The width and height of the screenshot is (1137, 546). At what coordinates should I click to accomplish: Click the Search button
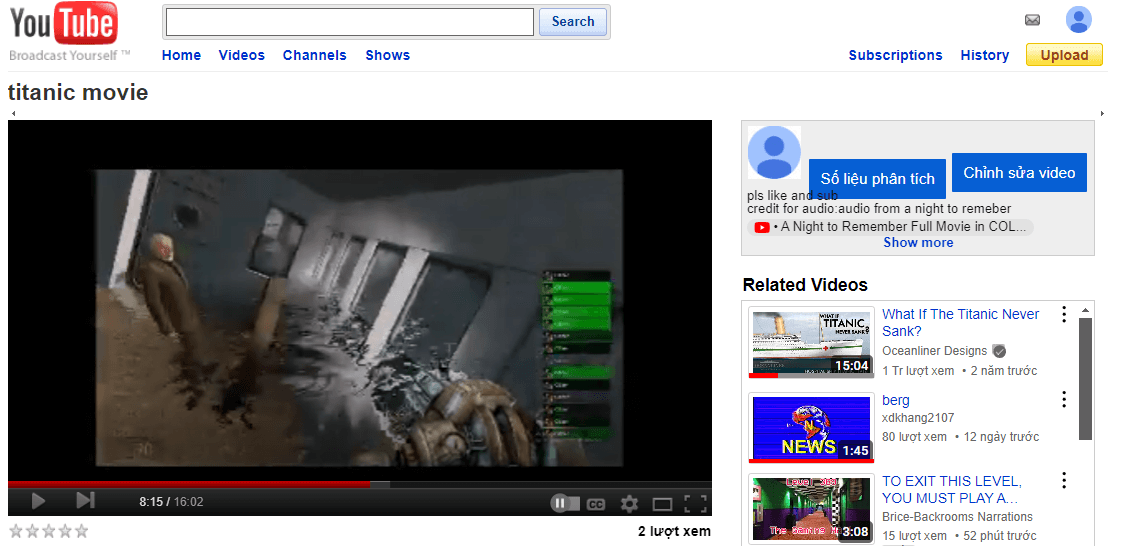click(573, 22)
